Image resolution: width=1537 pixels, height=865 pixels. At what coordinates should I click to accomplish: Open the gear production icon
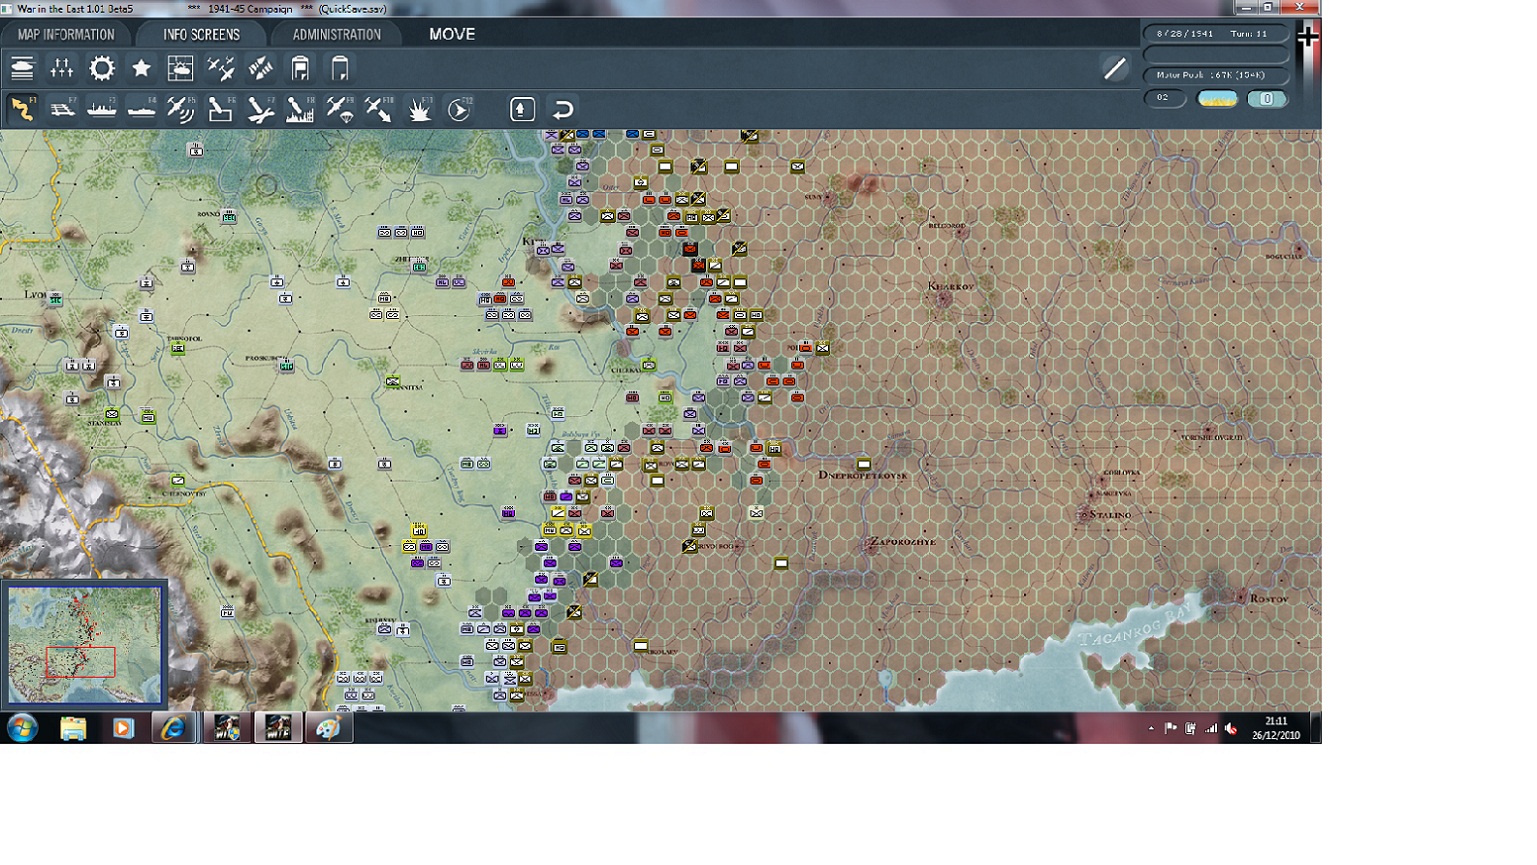(x=102, y=68)
